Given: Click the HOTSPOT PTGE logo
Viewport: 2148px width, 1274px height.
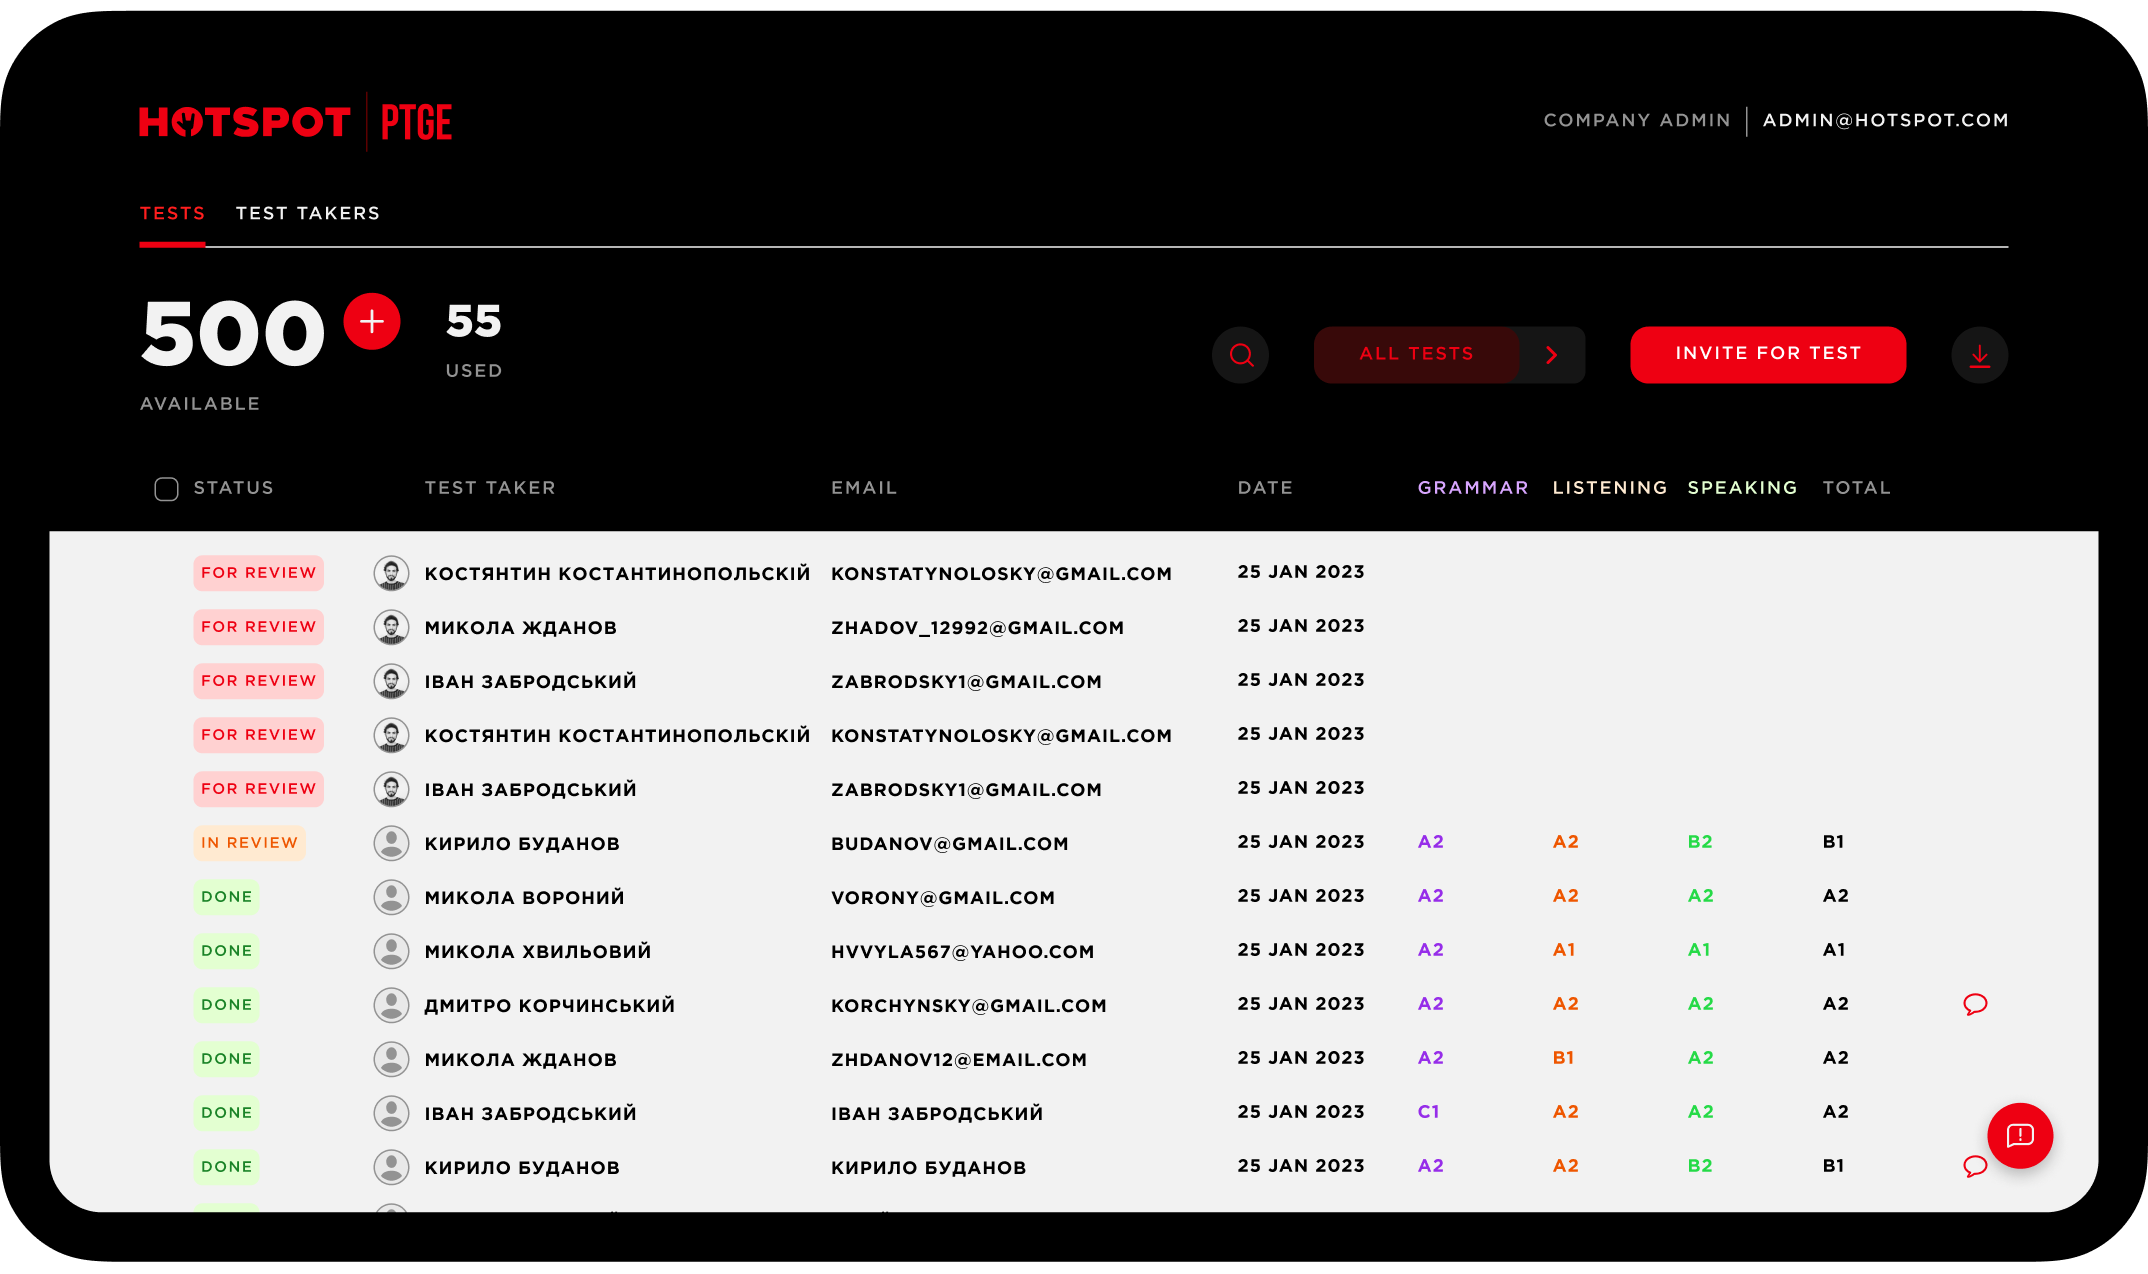Looking at the screenshot, I should point(296,122).
